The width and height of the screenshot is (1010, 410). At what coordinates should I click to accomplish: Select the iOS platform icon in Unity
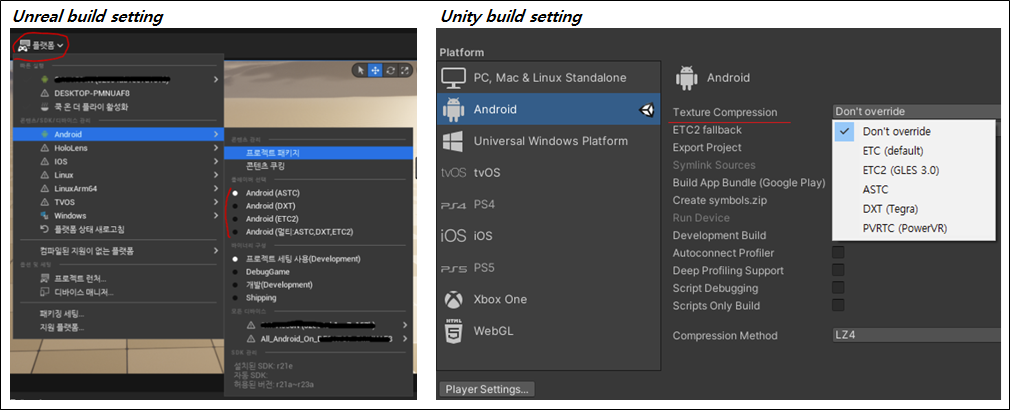453,236
